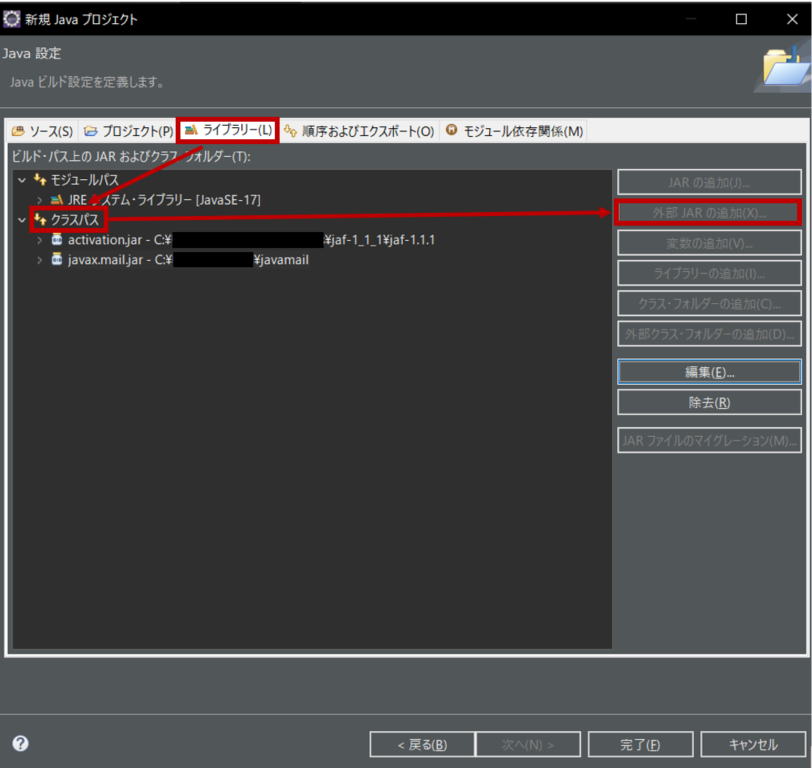This screenshot has width=812, height=768.
Task: Click the Eclipse icon in title bar
Action: (12, 19)
